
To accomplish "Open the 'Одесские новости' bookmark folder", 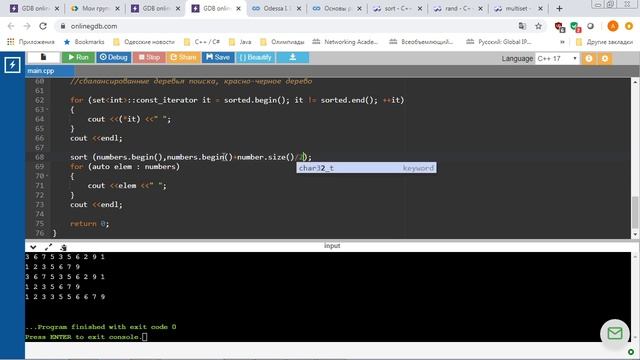I will (144, 42).
